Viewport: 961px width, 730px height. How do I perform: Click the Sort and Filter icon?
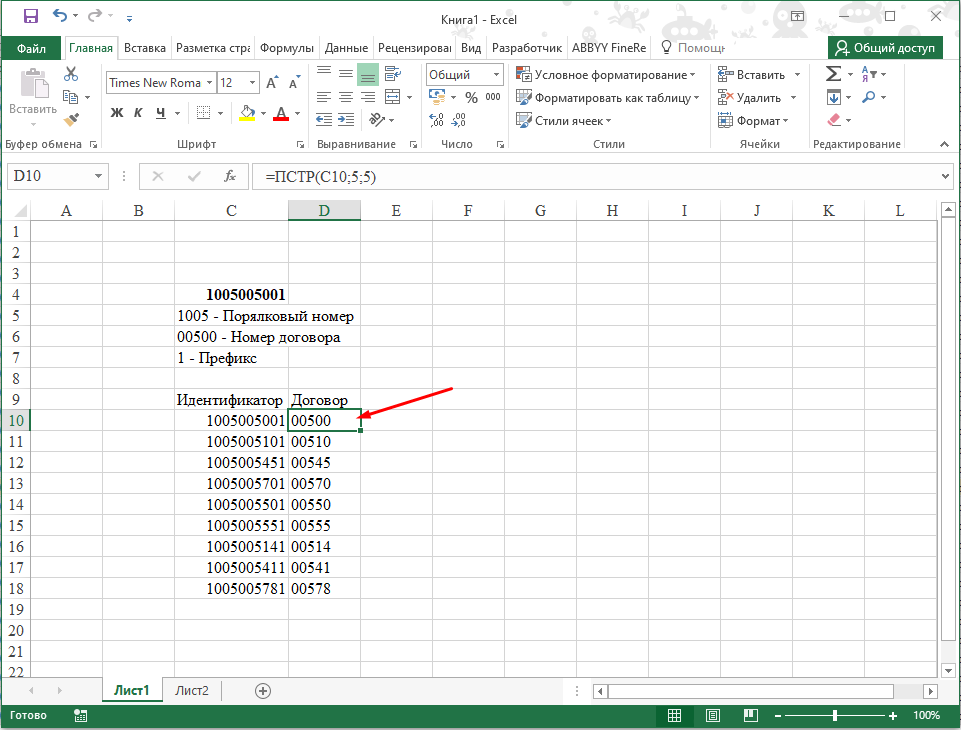pyautogui.click(x=868, y=74)
